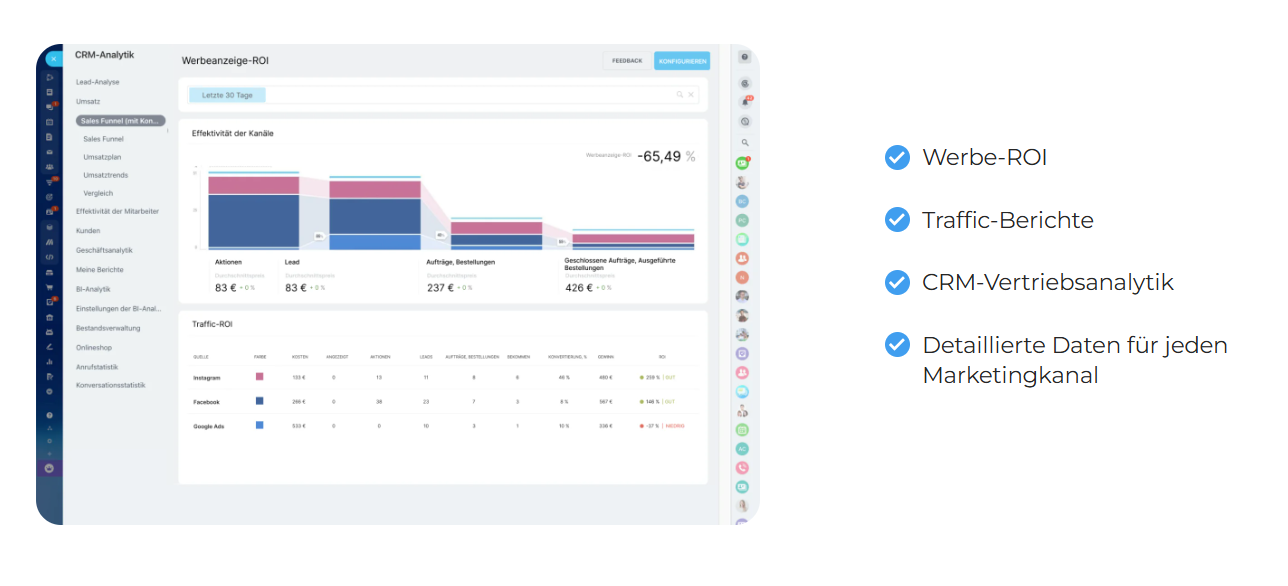Viewport: 1288px width, 586px height.
Task: Click inside the search filter input field
Action: [x=450, y=93]
